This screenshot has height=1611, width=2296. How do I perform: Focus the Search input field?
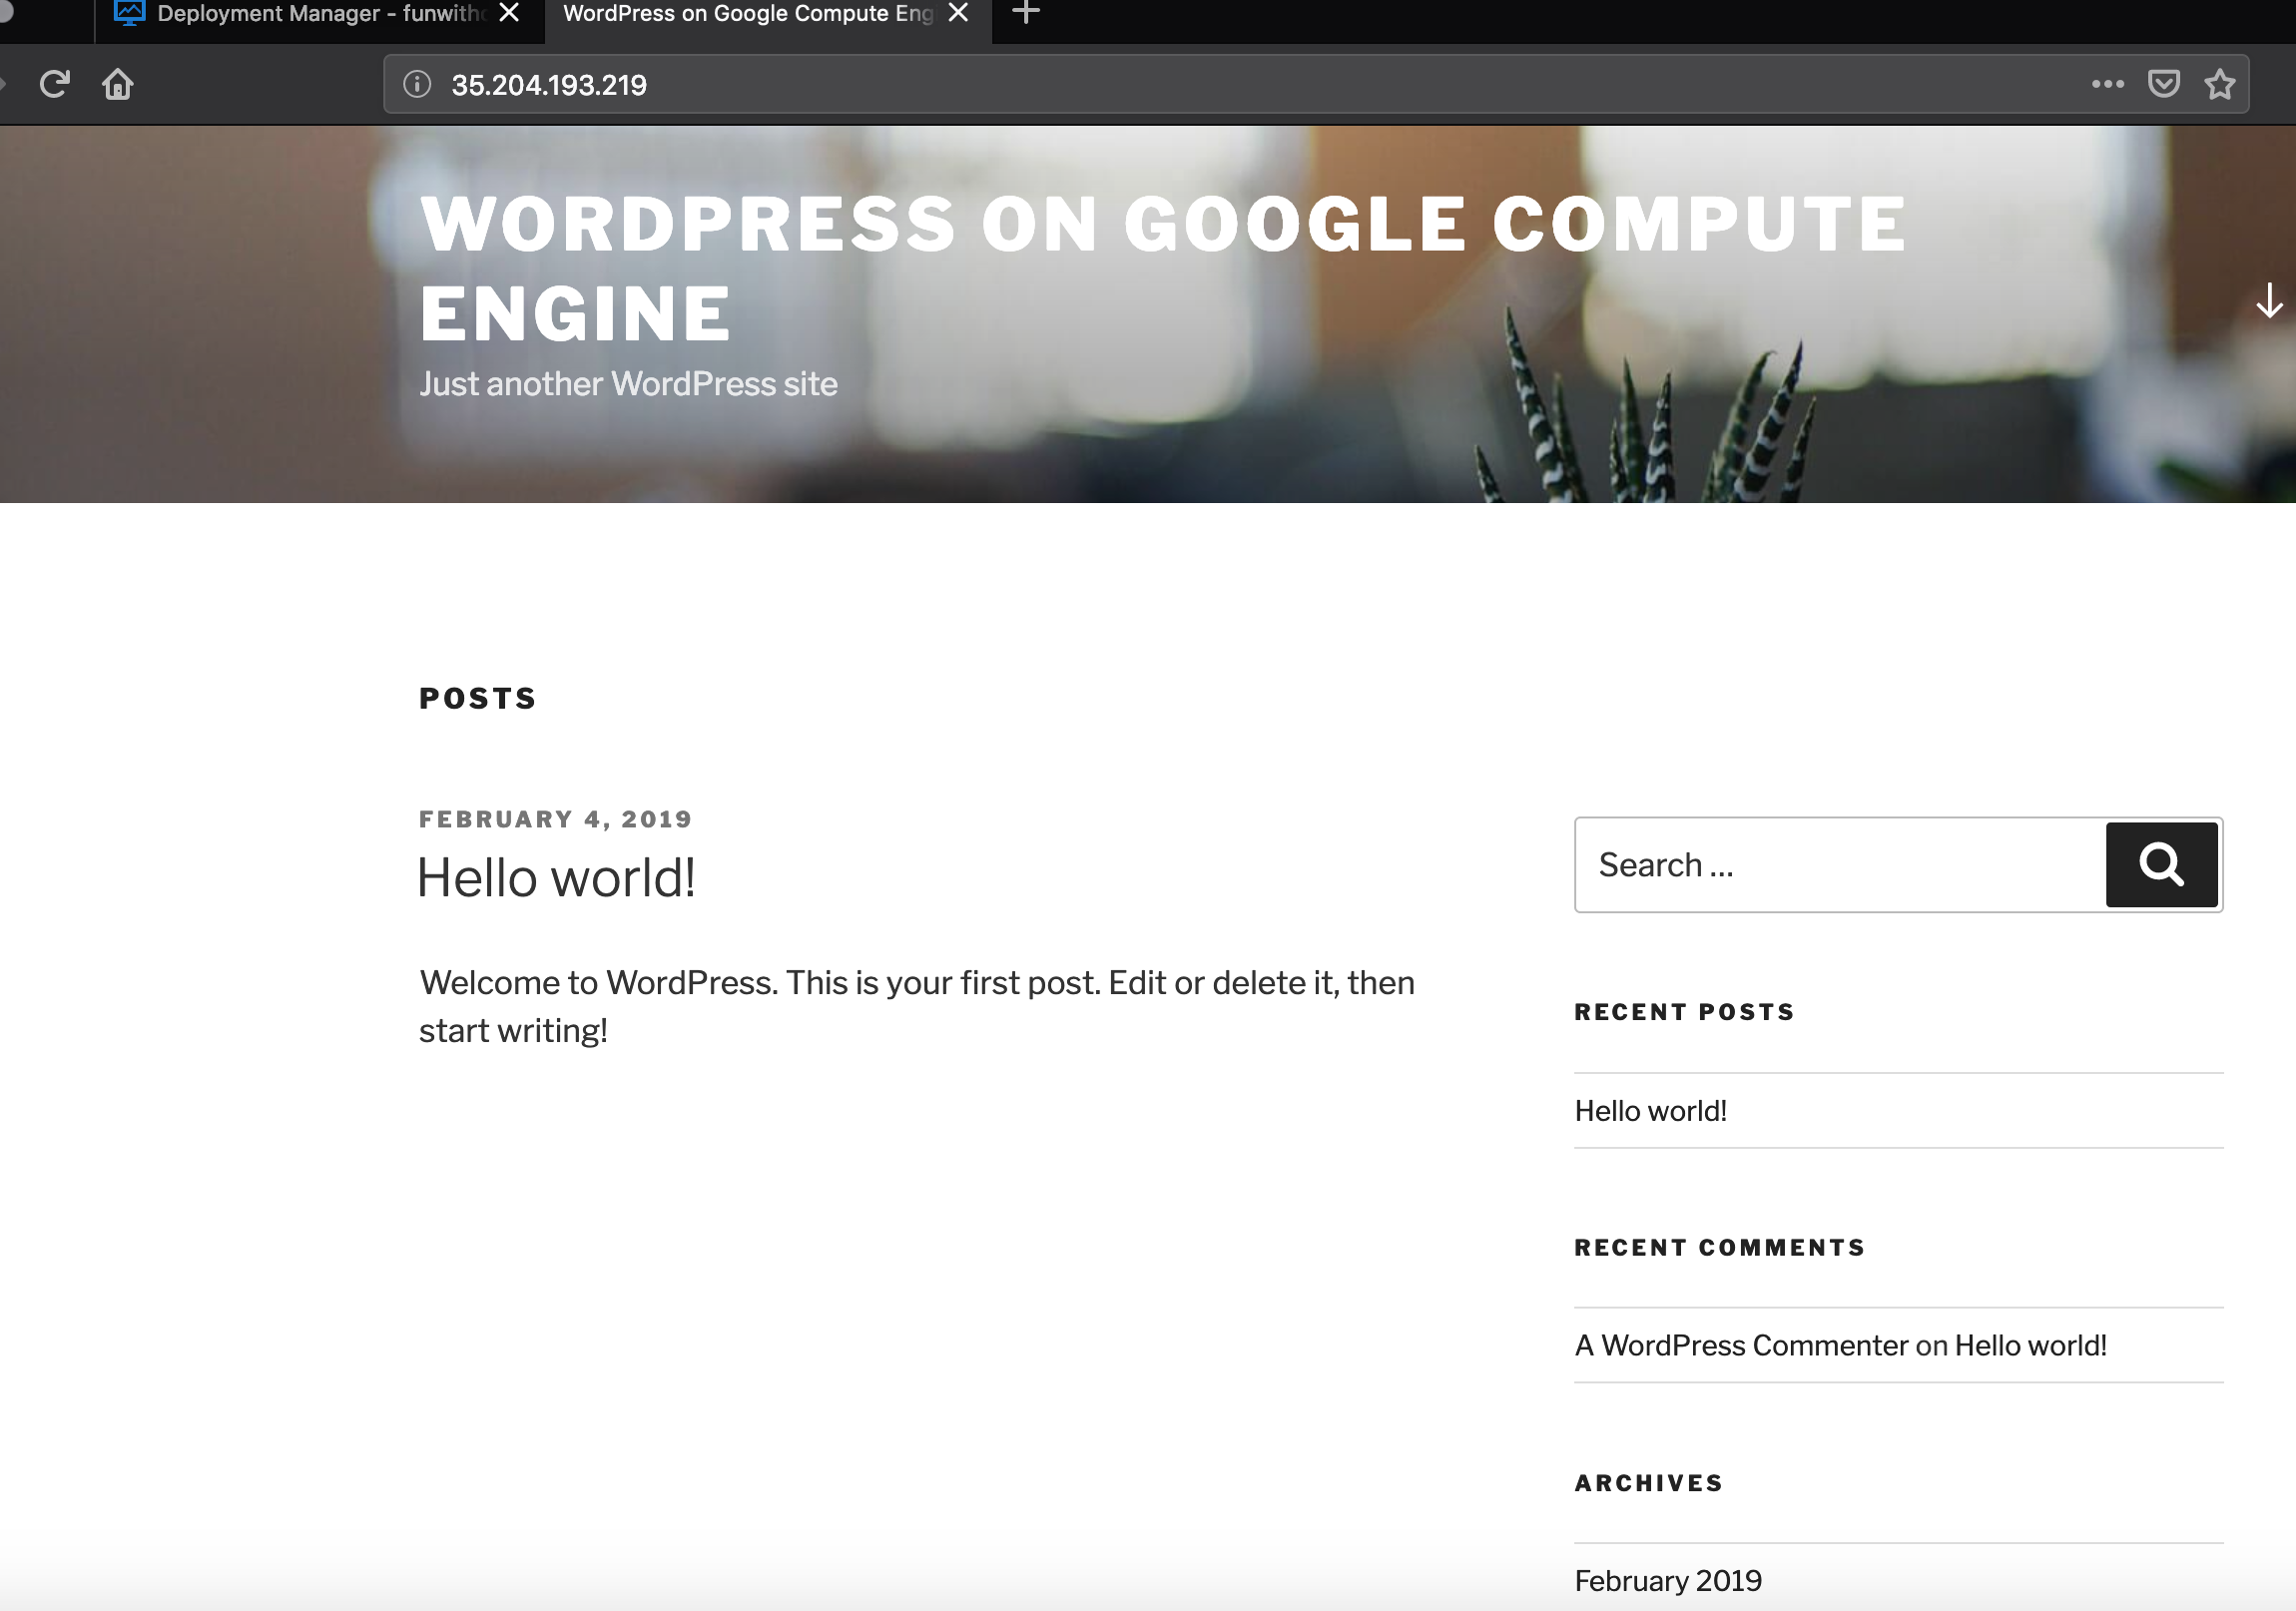(x=1840, y=865)
